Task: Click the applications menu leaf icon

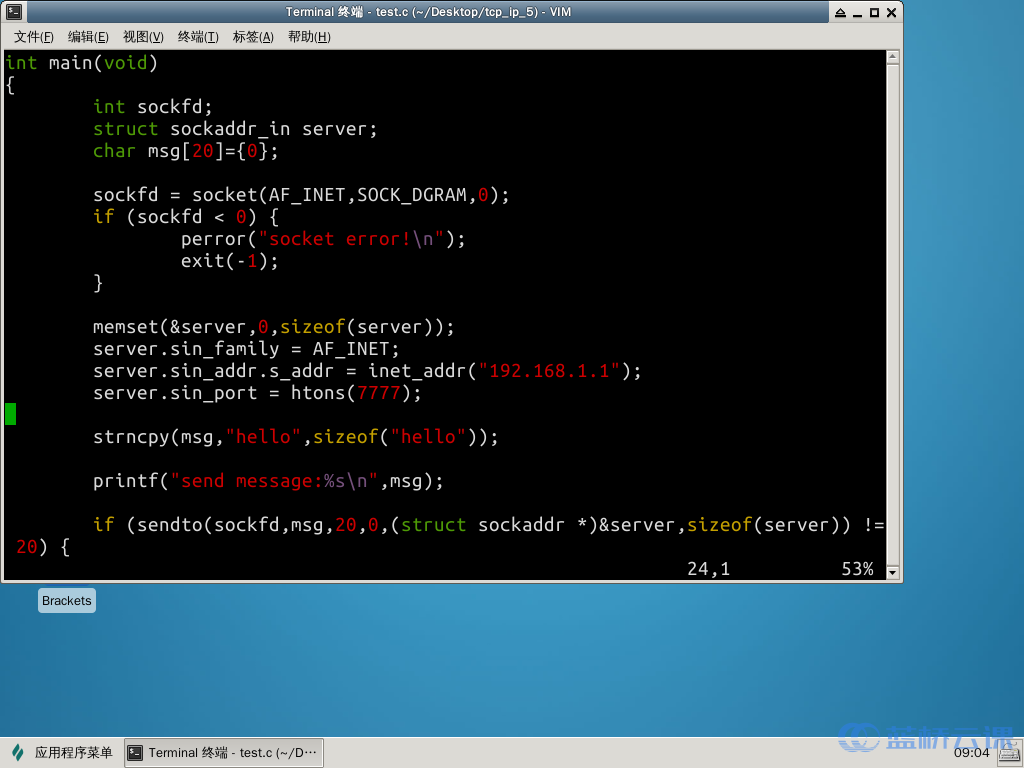Action: click(18, 752)
